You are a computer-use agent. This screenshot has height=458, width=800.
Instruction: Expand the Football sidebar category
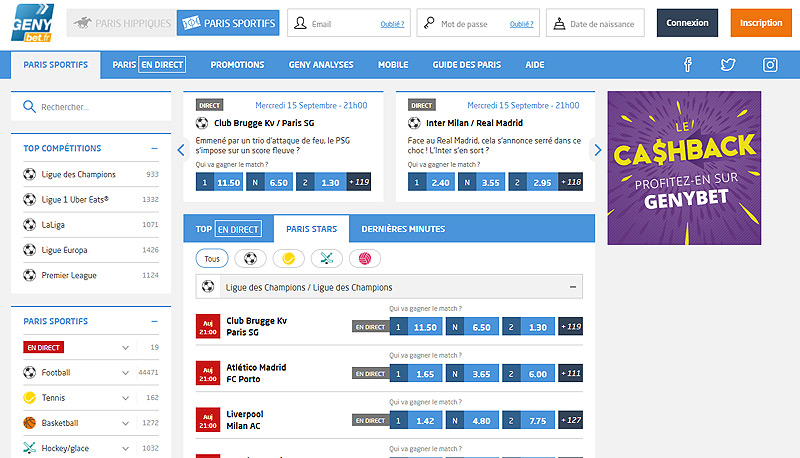click(125, 373)
